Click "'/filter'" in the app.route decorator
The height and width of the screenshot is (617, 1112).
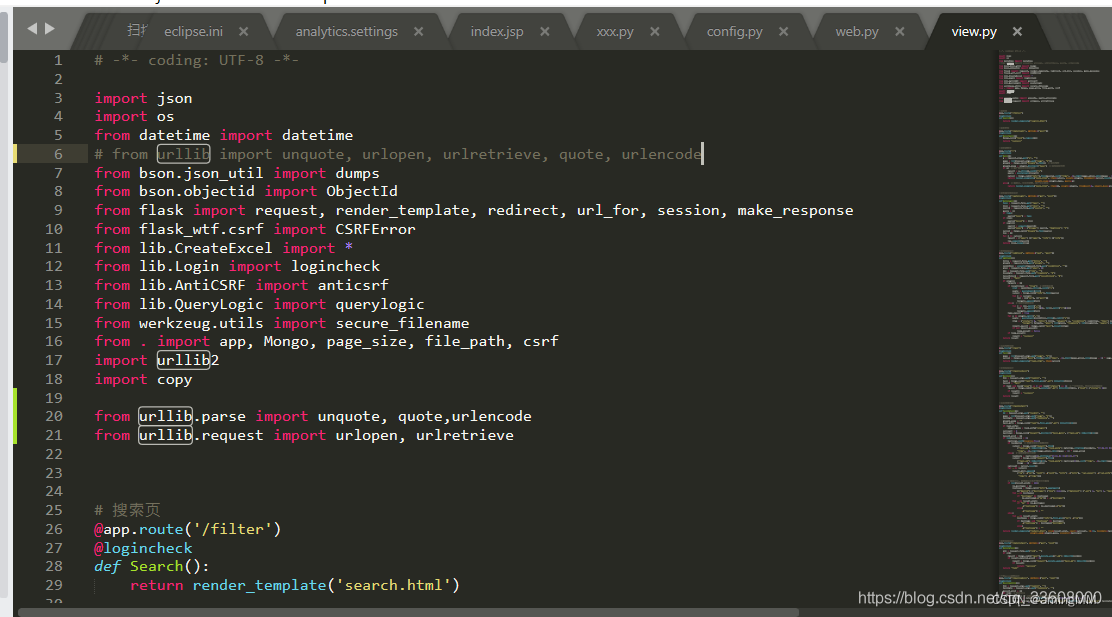[x=233, y=529]
